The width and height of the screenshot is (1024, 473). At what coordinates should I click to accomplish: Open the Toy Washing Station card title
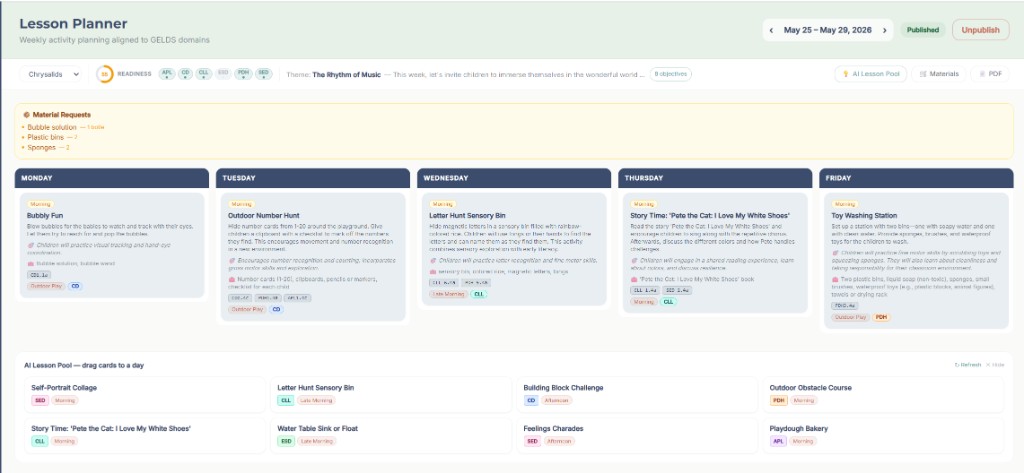pyautogui.click(x=864, y=215)
